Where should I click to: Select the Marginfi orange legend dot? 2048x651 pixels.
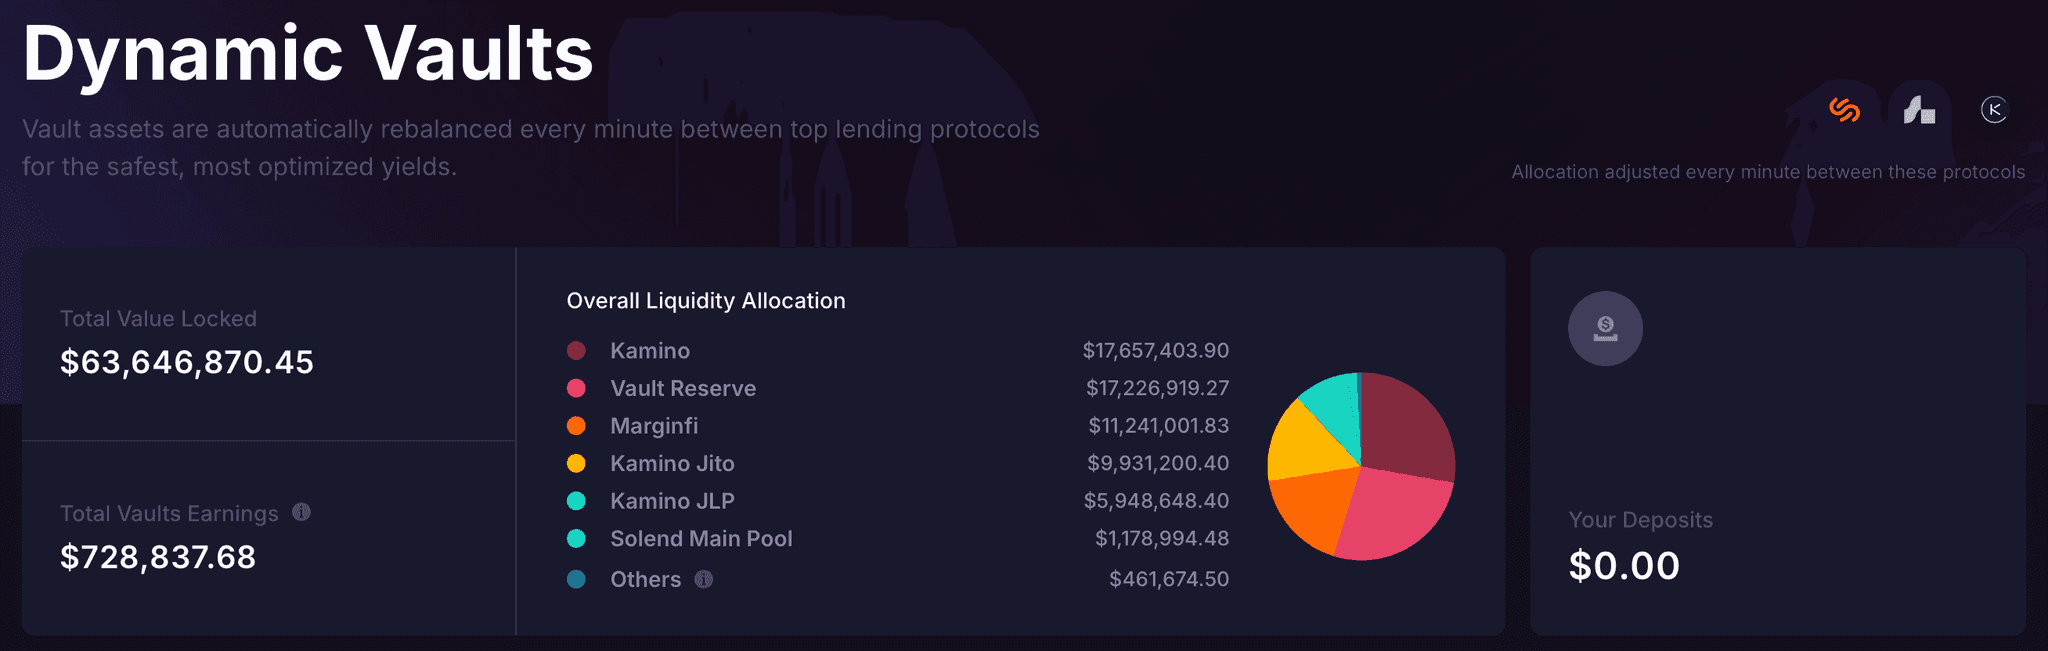click(576, 425)
